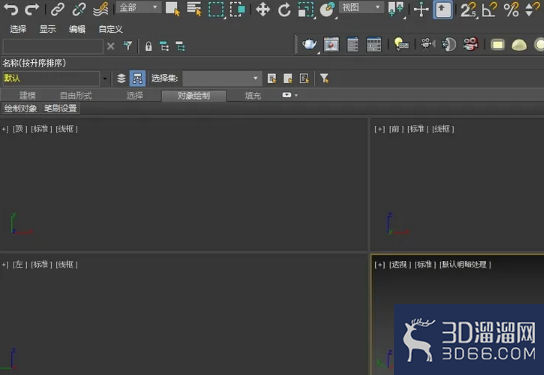Screen dimensions: 544x375
Task: Enable Select and Manipulate crosshair tool
Action: [x=421, y=9]
